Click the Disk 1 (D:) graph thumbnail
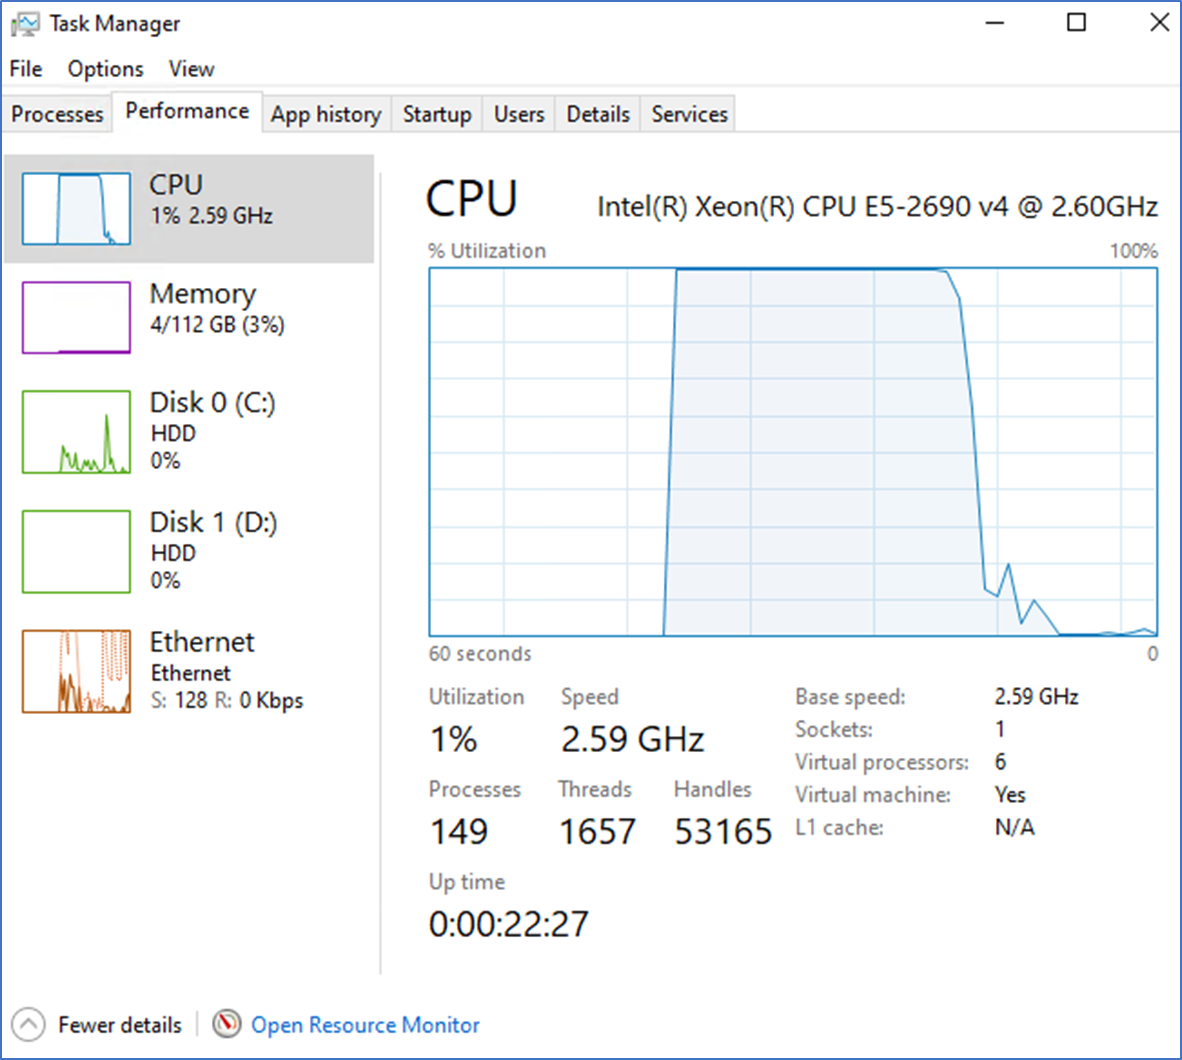This screenshot has height=1060, width=1182. 76,552
